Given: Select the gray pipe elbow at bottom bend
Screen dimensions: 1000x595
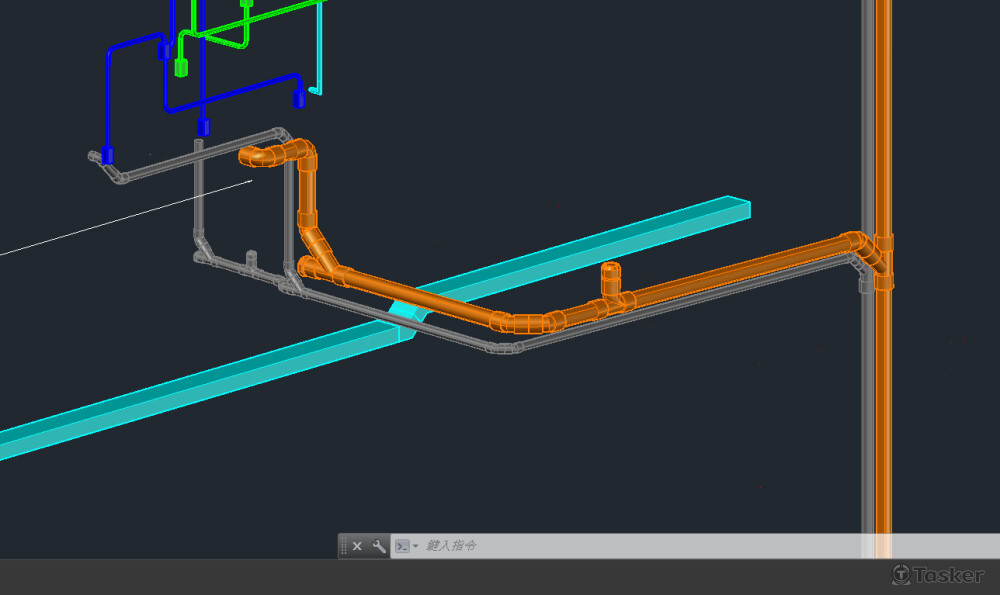Looking at the screenshot, I should coord(504,349).
